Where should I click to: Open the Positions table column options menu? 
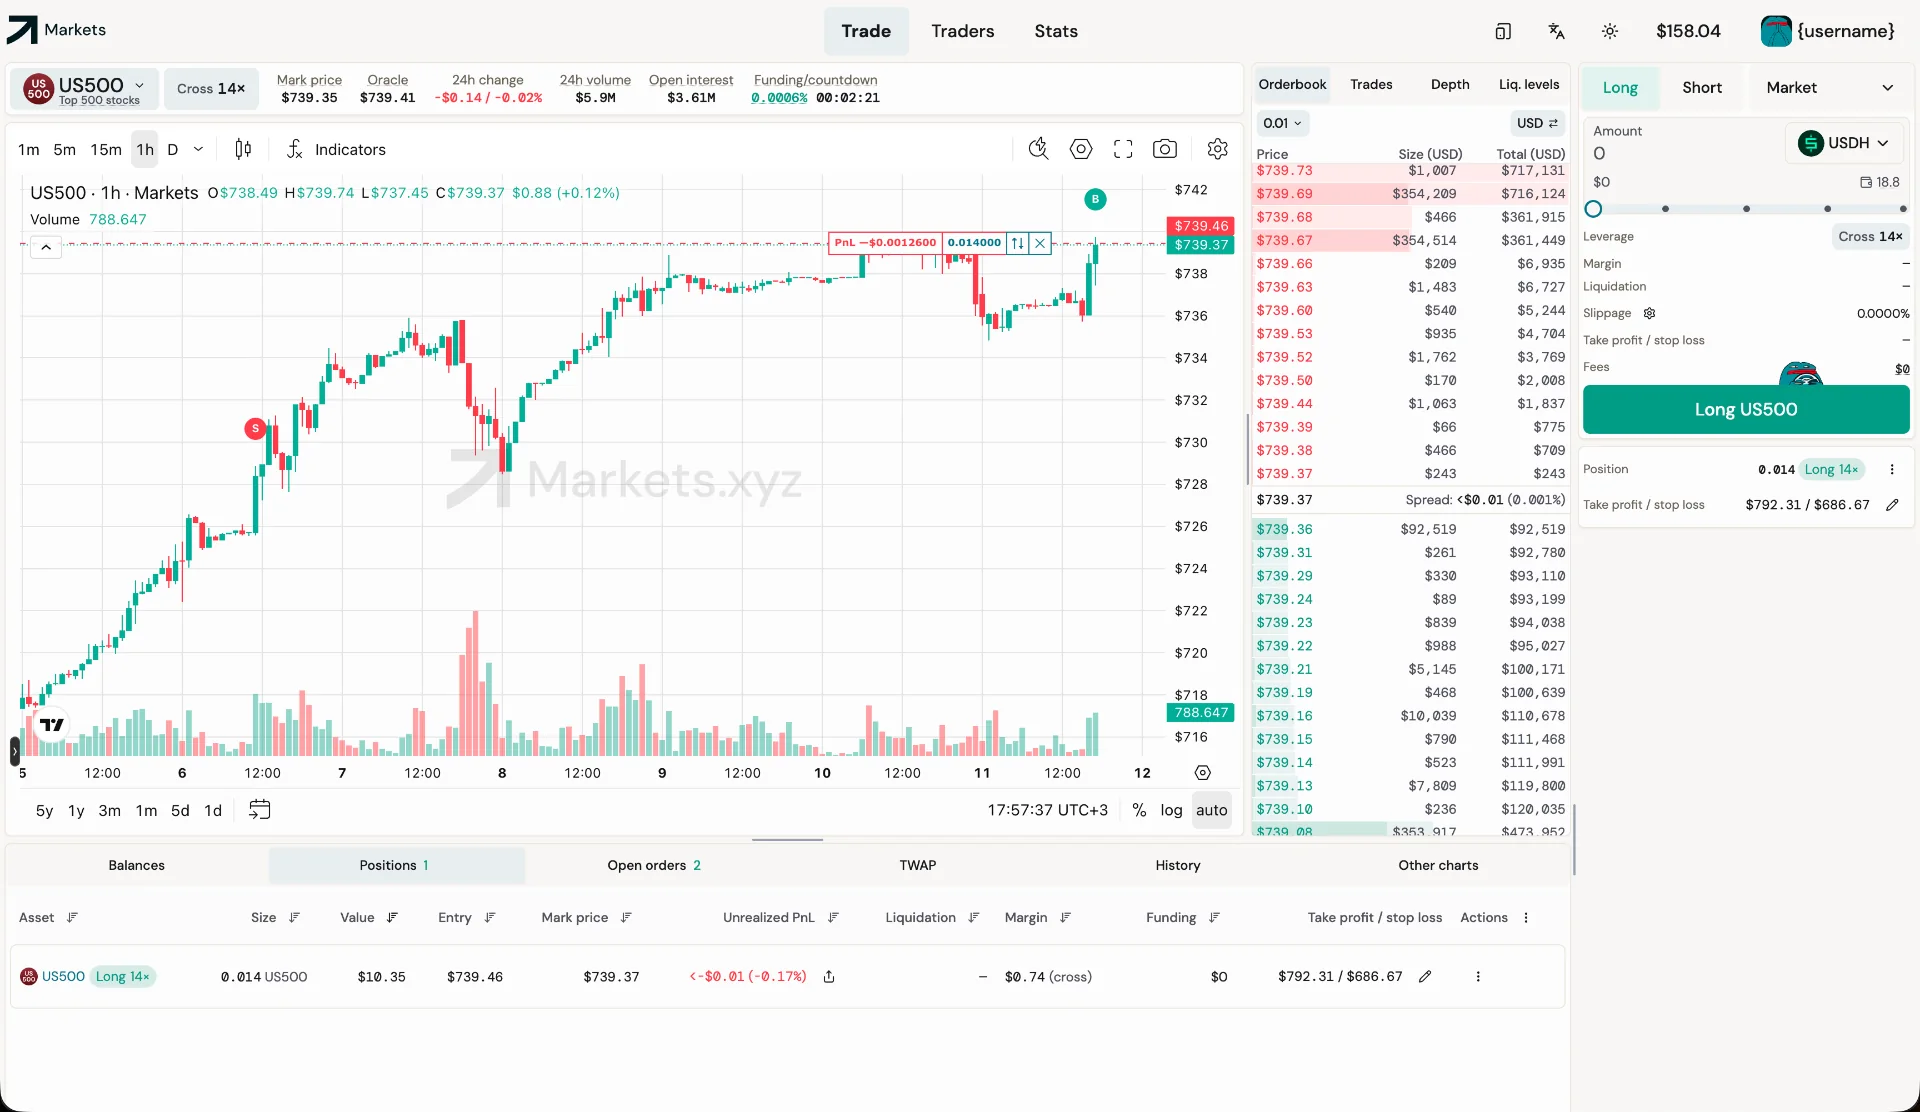coord(1526,917)
